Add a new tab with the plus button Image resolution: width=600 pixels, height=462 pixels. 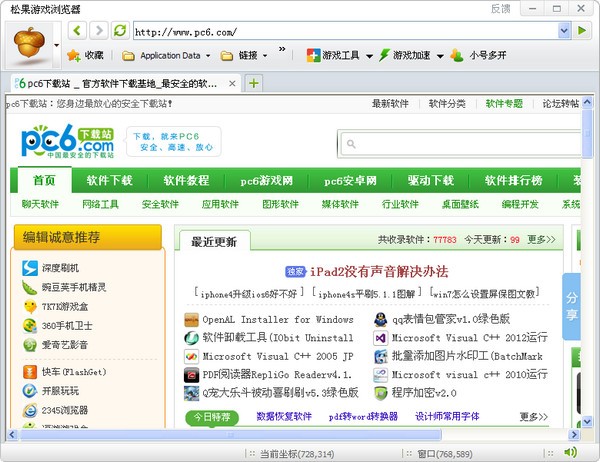tap(253, 83)
